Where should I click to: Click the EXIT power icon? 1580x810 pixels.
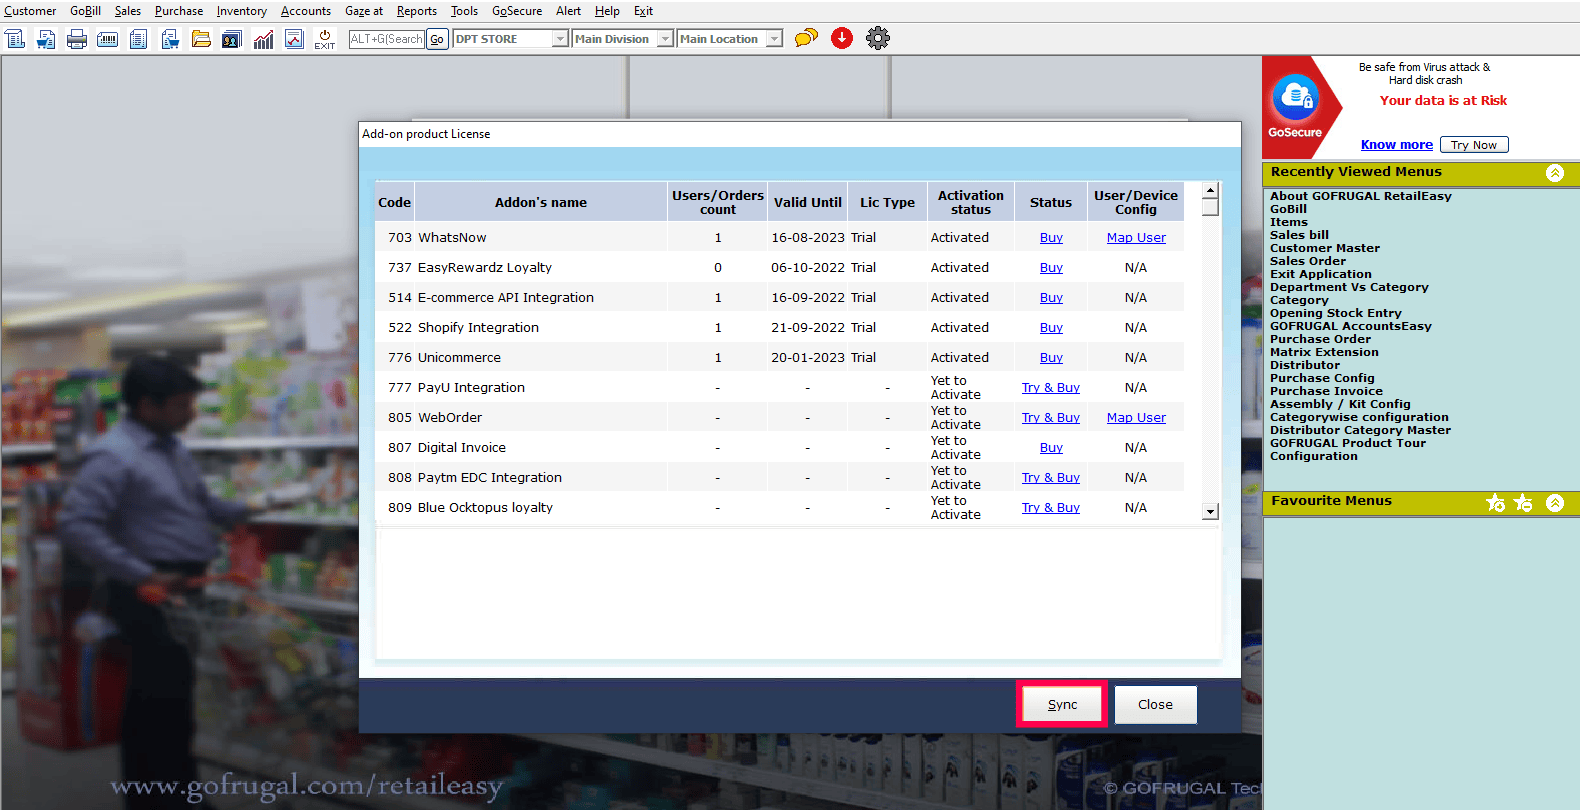tap(325, 39)
